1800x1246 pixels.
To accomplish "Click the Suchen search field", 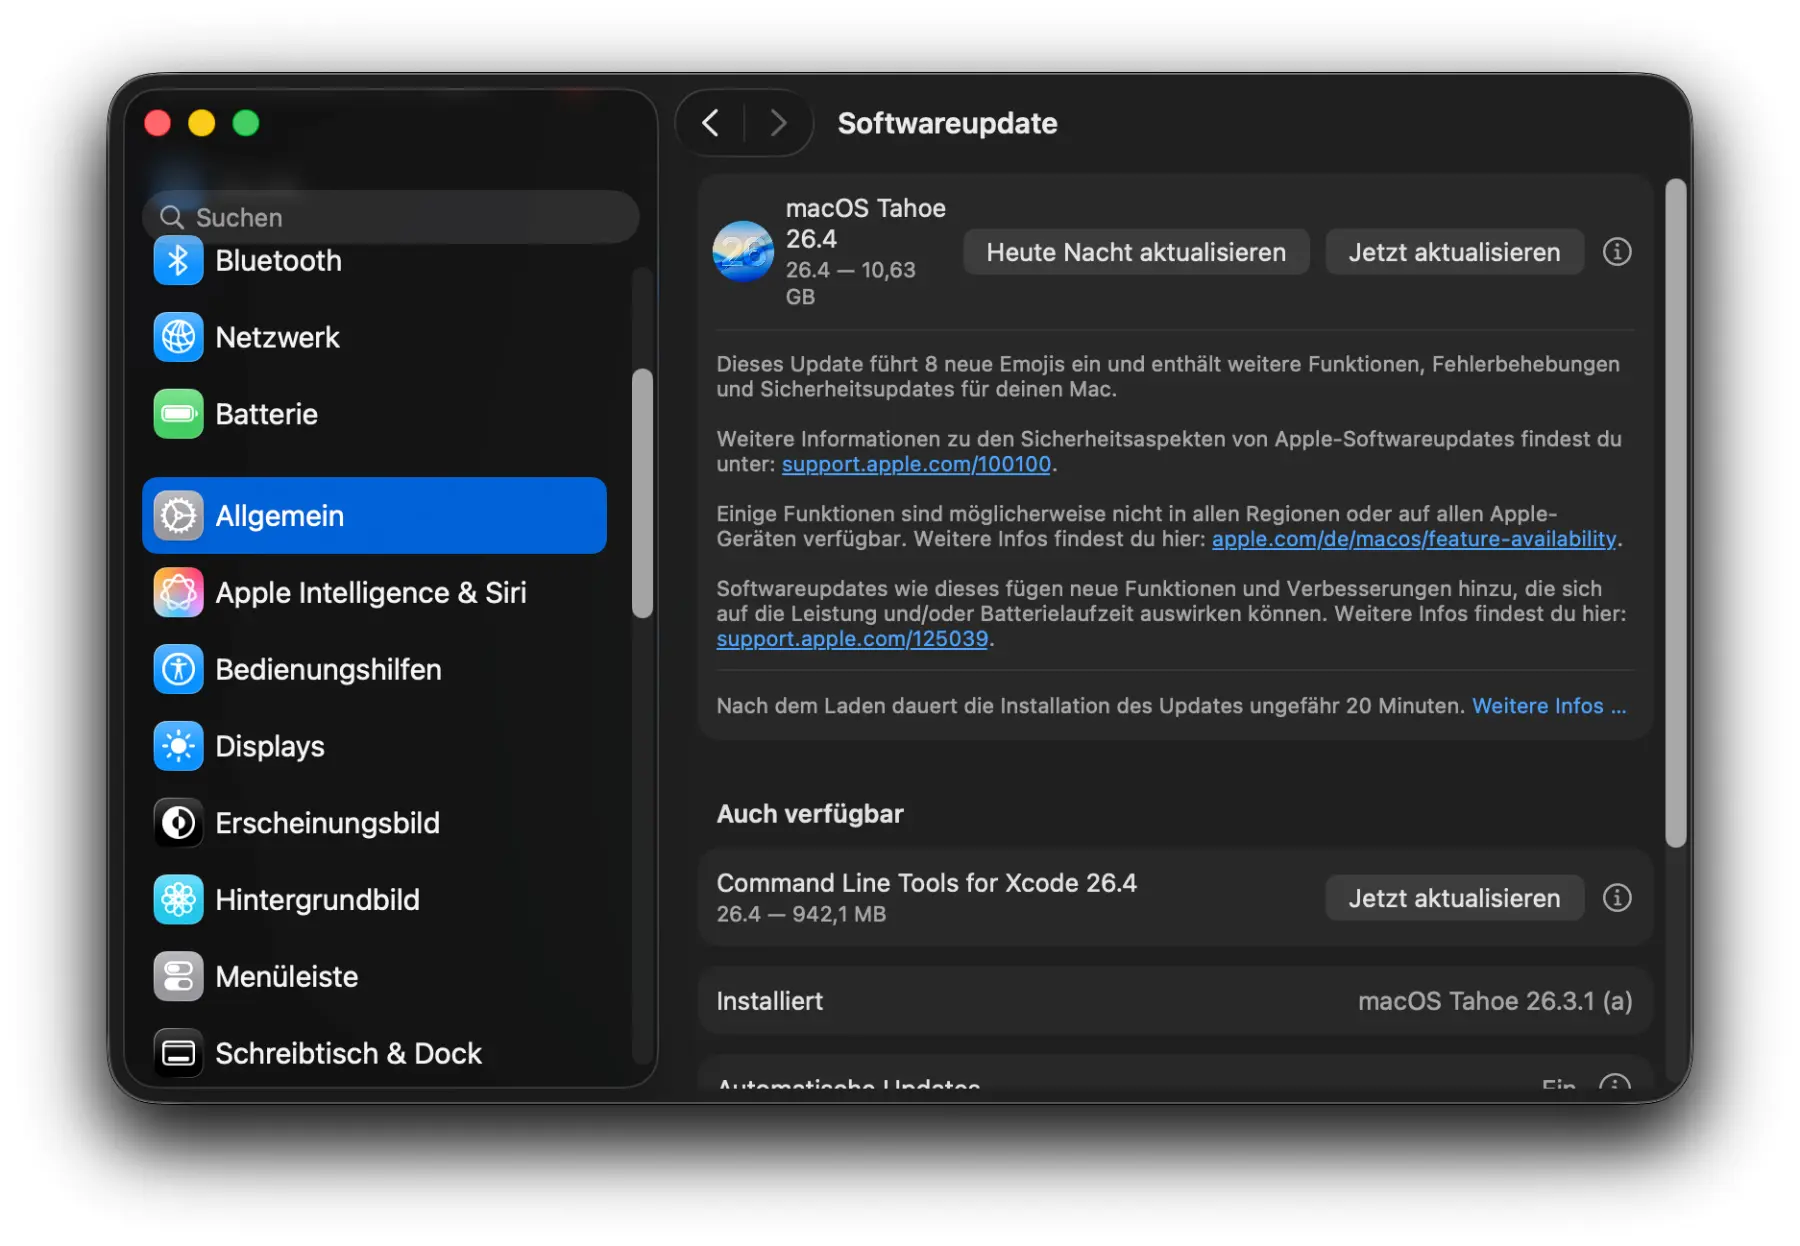I will pos(390,218).
